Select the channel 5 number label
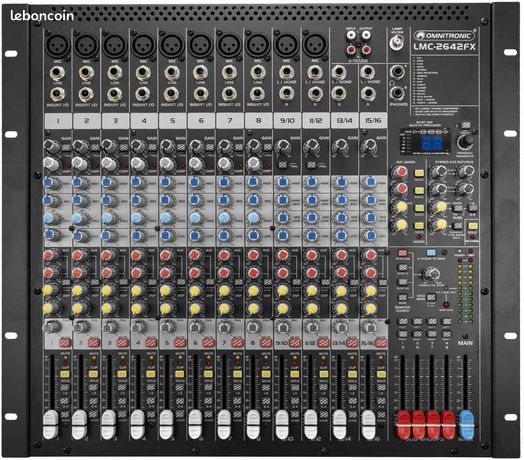 (172, 121)
